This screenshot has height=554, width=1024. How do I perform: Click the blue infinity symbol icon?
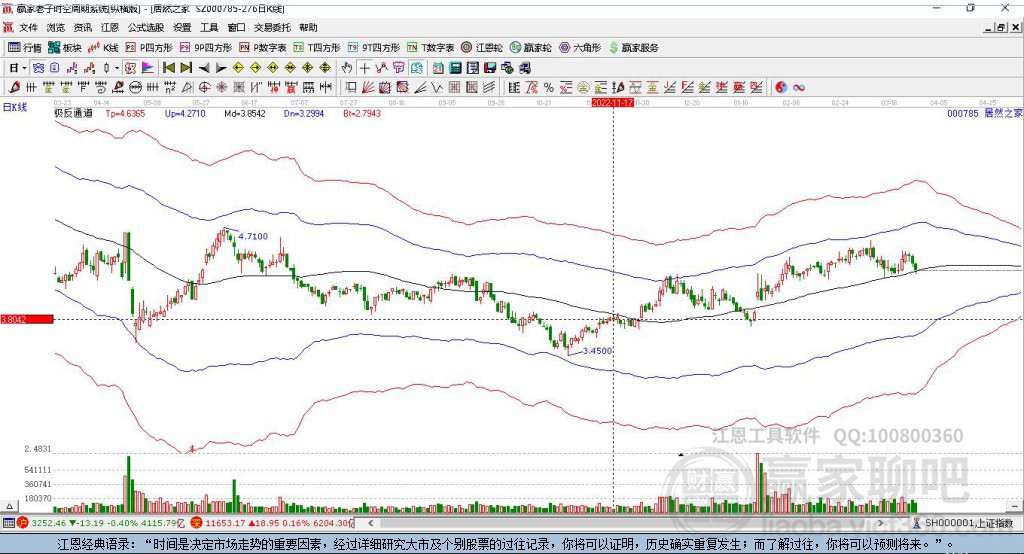tap(798, 87)
